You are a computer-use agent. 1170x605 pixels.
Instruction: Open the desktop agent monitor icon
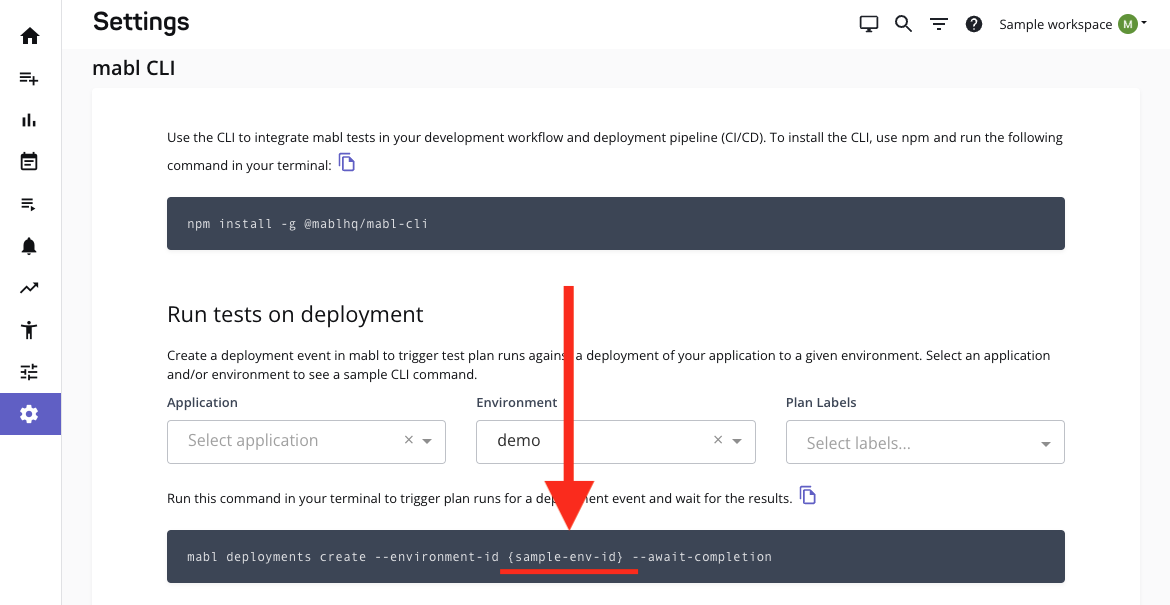(868, 23)
